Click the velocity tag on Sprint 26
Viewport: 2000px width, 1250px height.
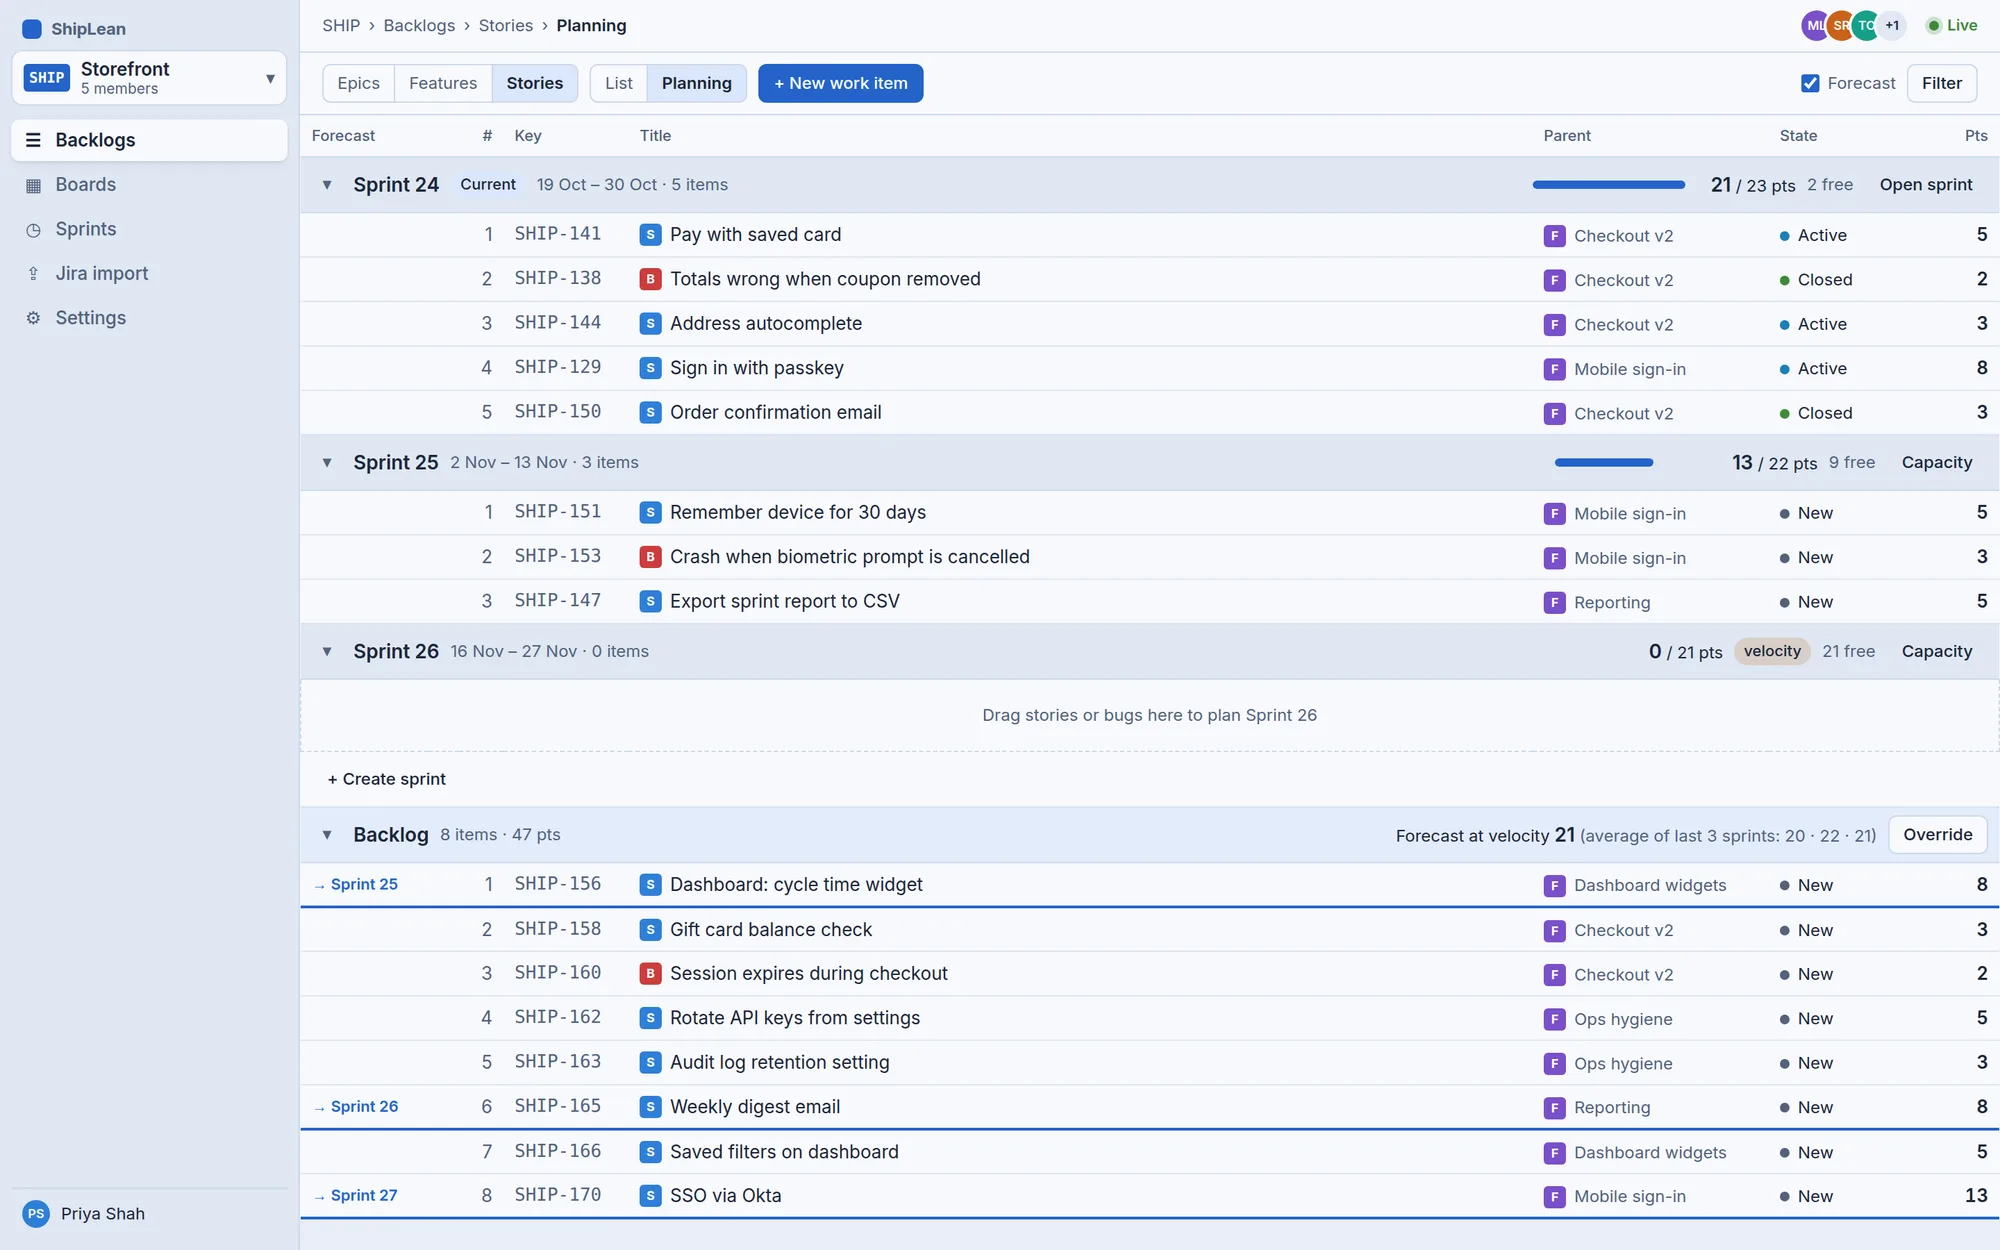1772,652
